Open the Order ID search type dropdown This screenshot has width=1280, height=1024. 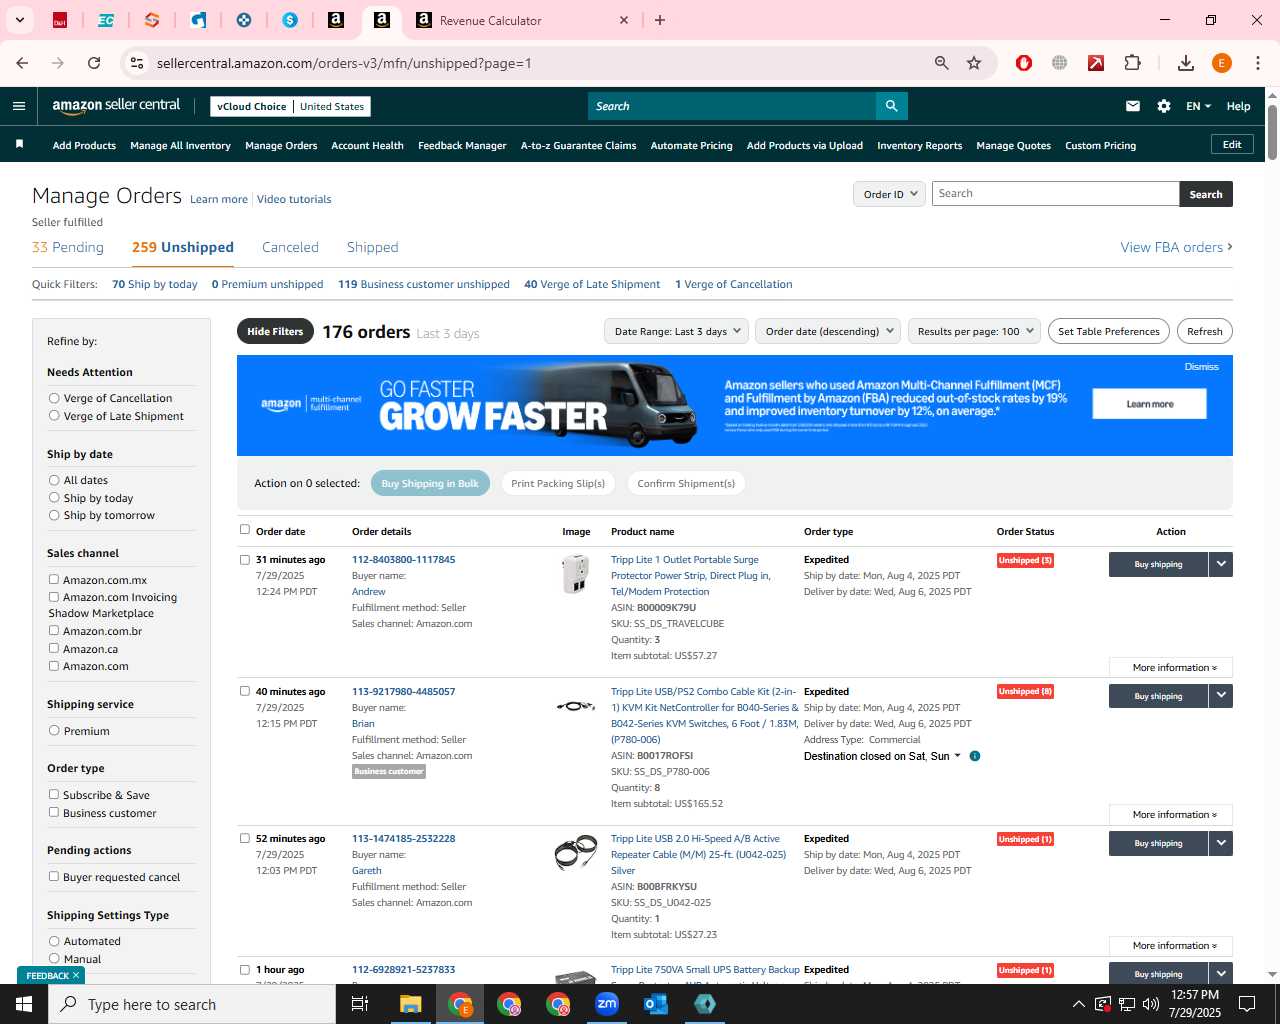tap(889, 194)
